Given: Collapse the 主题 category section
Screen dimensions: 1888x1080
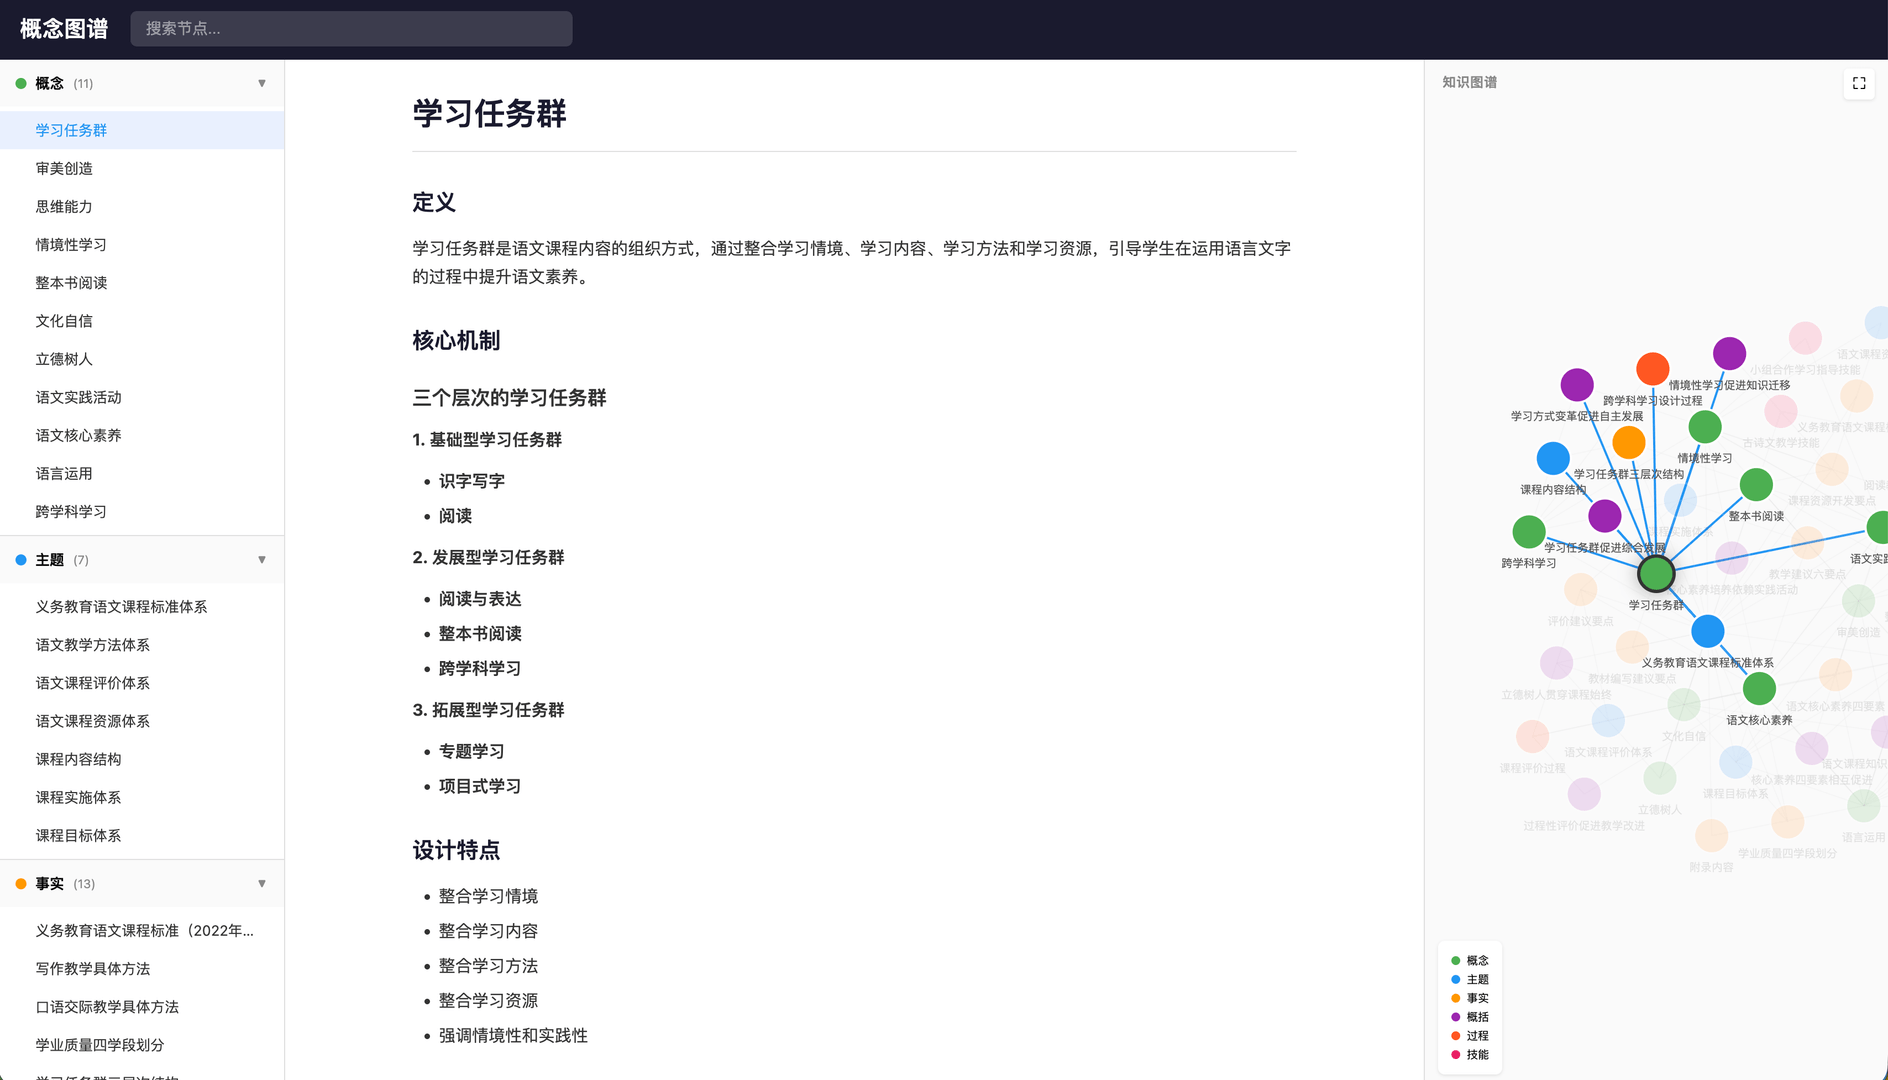Looking at the screenshot, I should pos(262,560).
